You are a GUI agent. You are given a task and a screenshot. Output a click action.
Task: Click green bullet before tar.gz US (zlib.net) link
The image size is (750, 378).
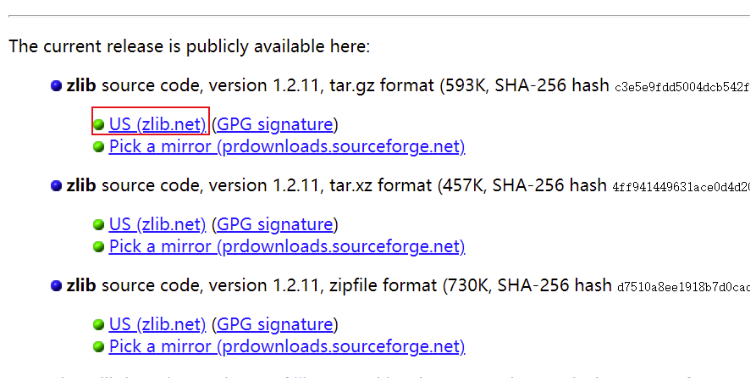coord(99,125)
